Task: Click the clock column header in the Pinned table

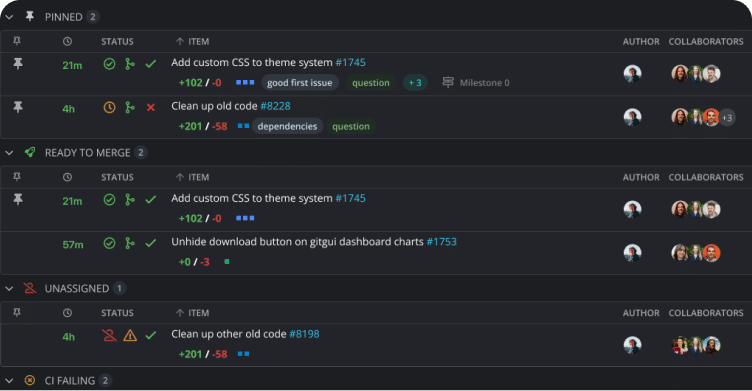Action: point(67,41)
